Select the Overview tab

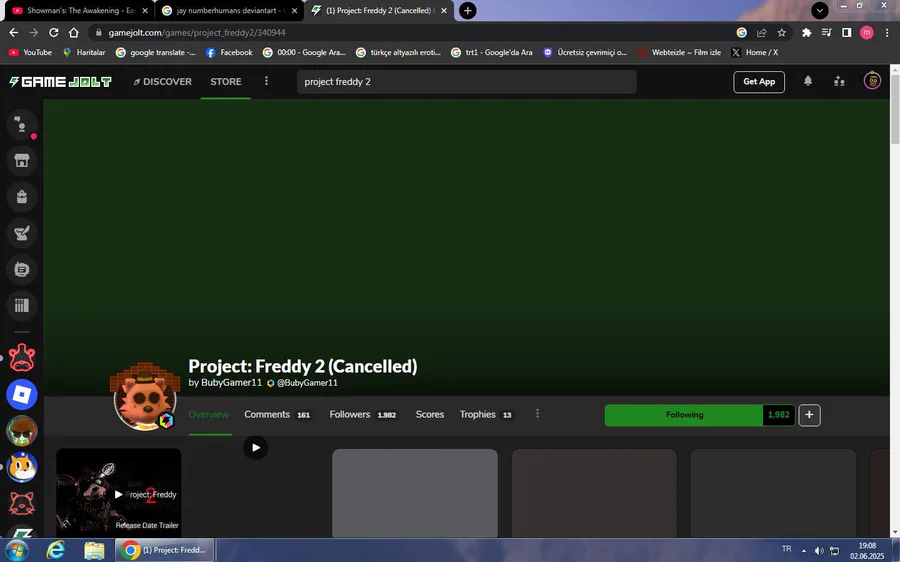pos(209,414)
